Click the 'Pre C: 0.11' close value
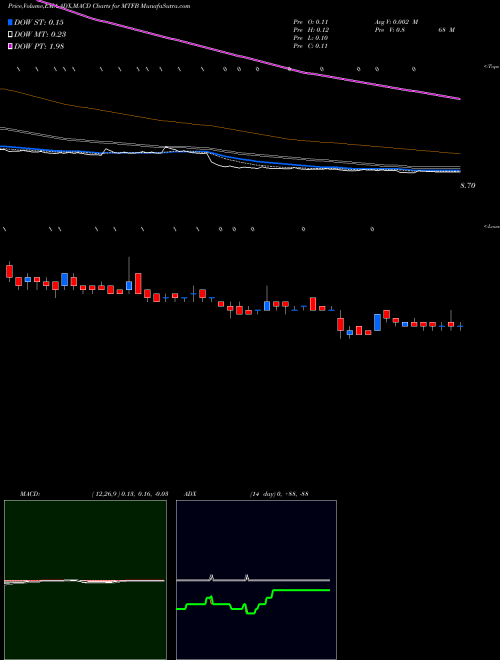 tap(311, 46)
